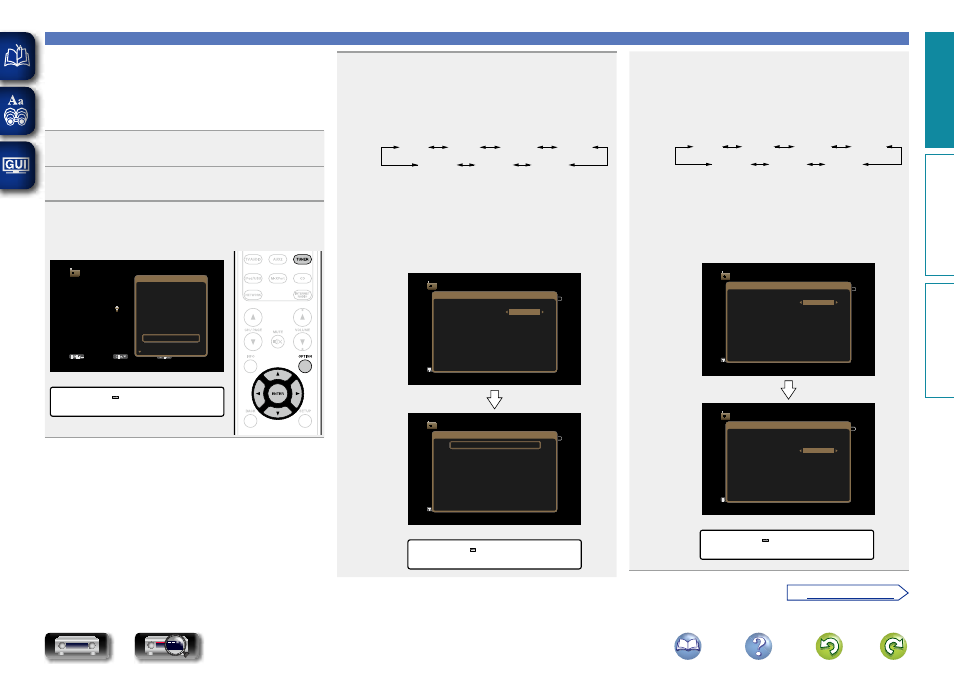Click the round blue open-book icon
This screenshot has height=674, width=954.
pyautogui.click(x=688, y=646)
